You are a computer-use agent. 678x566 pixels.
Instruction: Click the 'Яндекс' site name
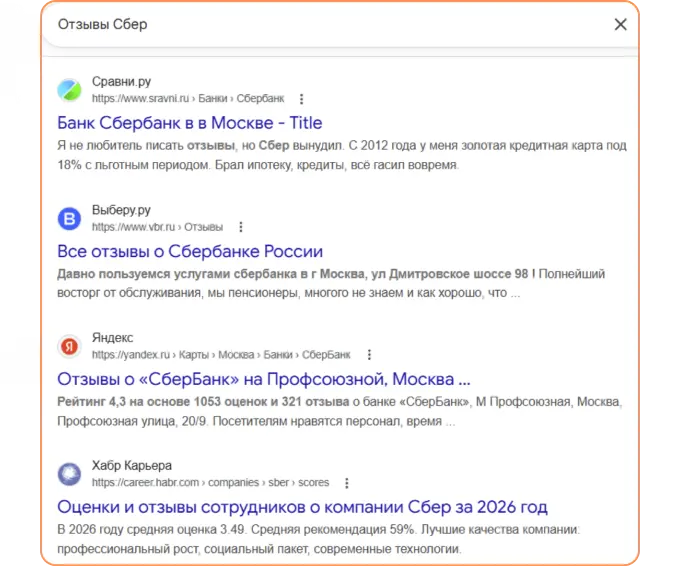pyautogui.click(x=112, y=337)
